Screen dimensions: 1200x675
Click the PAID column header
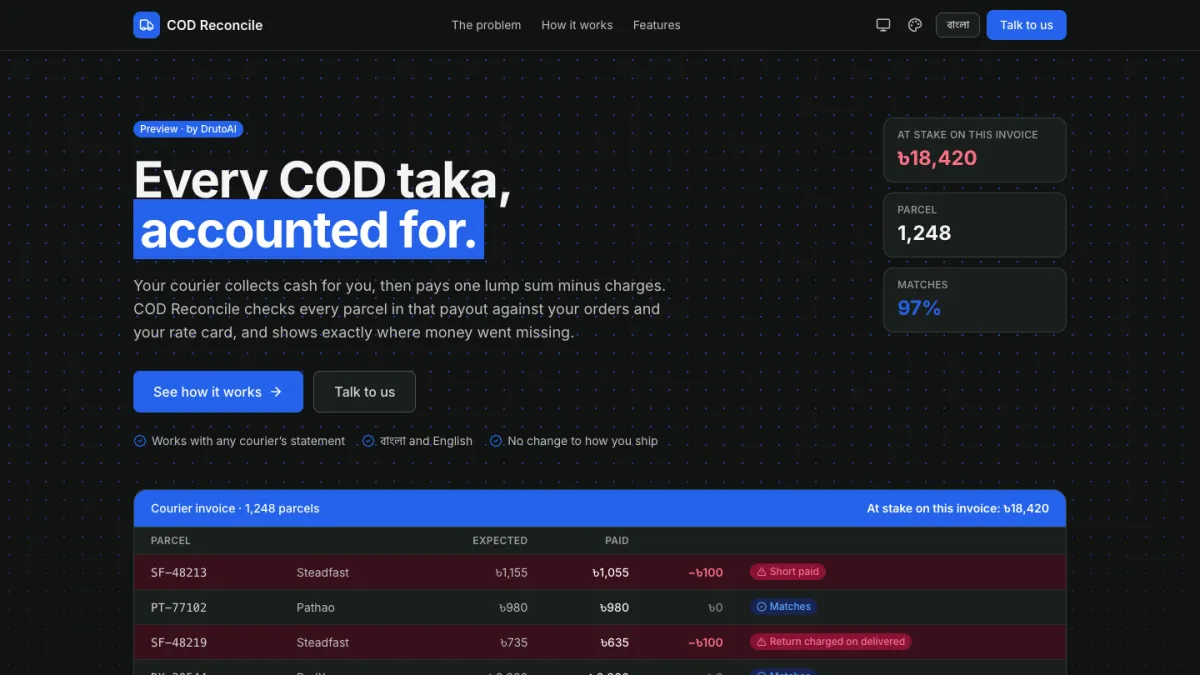pos(617,541)
